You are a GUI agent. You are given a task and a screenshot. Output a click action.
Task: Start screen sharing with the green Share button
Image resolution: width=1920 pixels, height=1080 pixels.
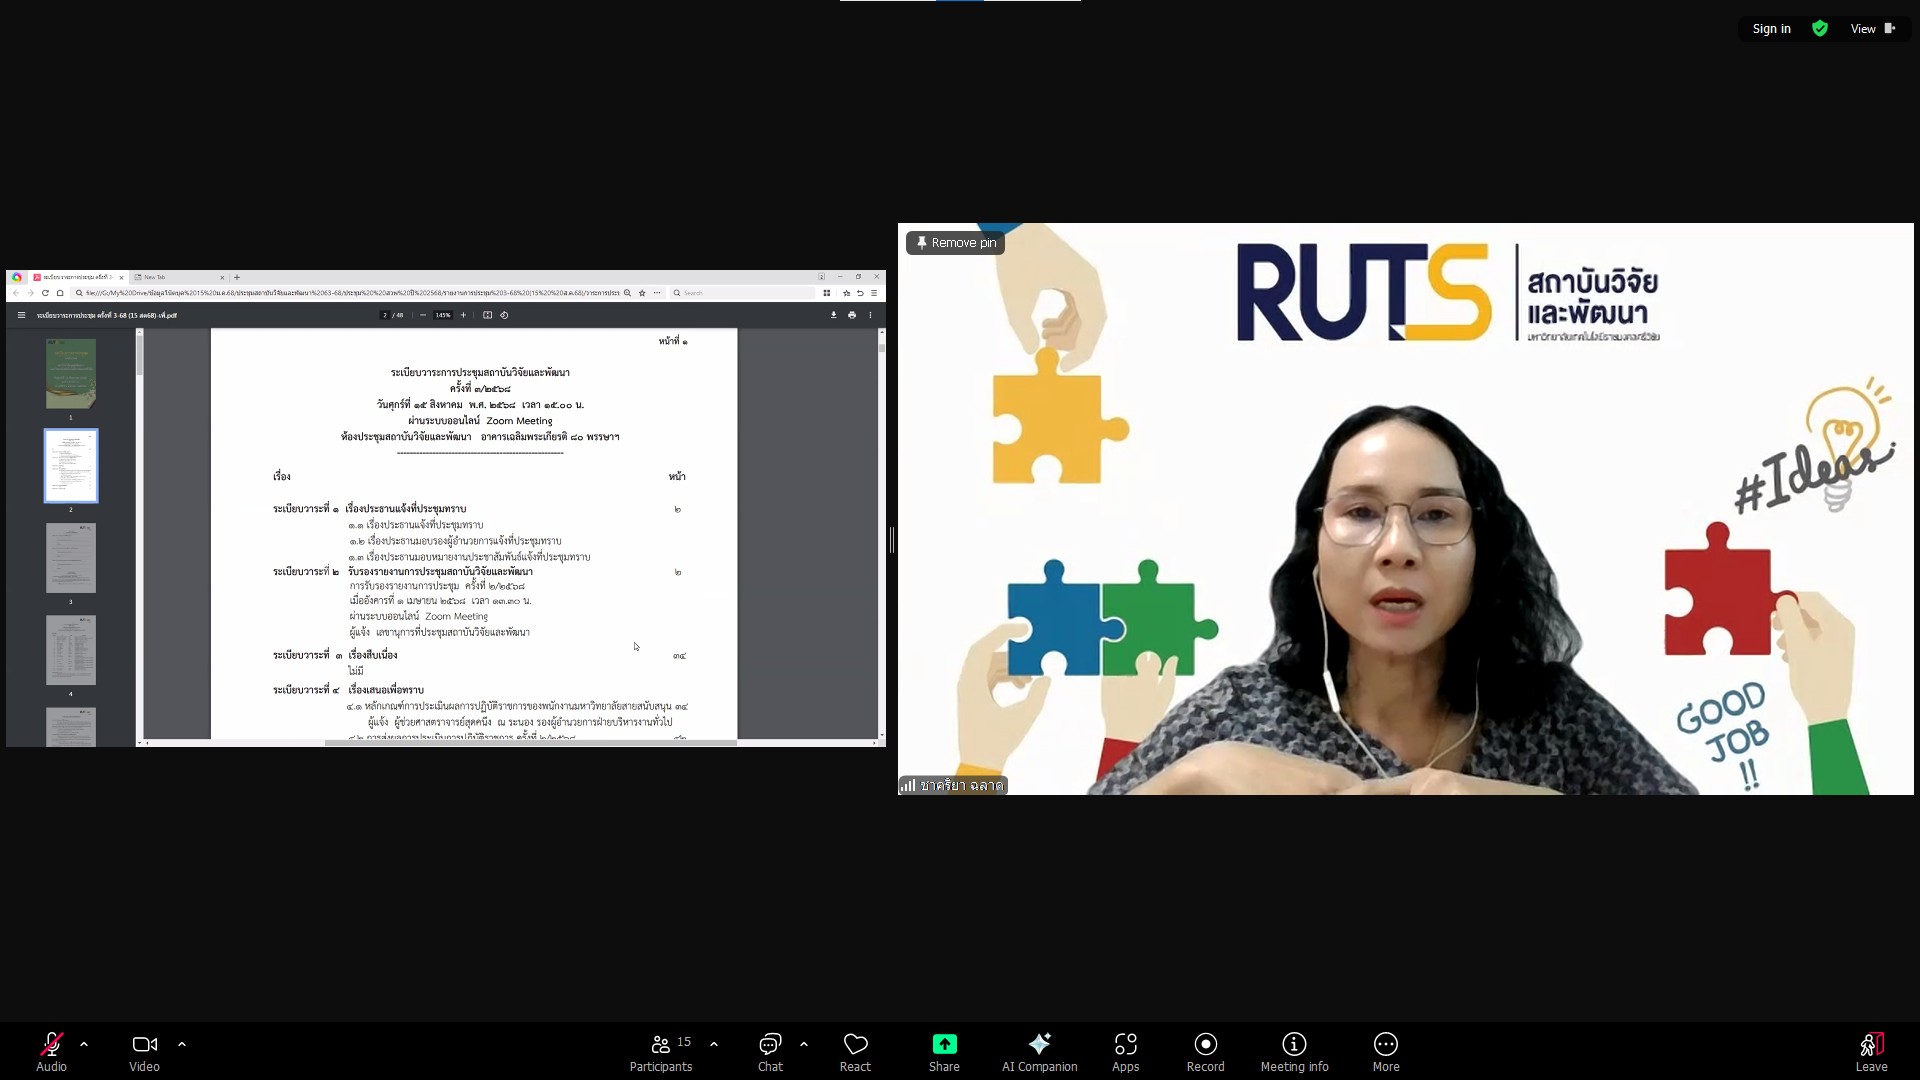[944, 1051]
